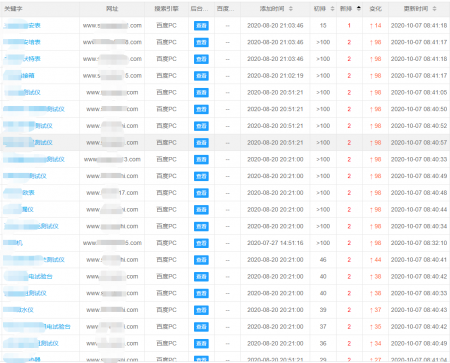The height and width of the screenshot is (363, 450).
Task: Click the 搜索引擎 column header
Action: coord(166,9)
